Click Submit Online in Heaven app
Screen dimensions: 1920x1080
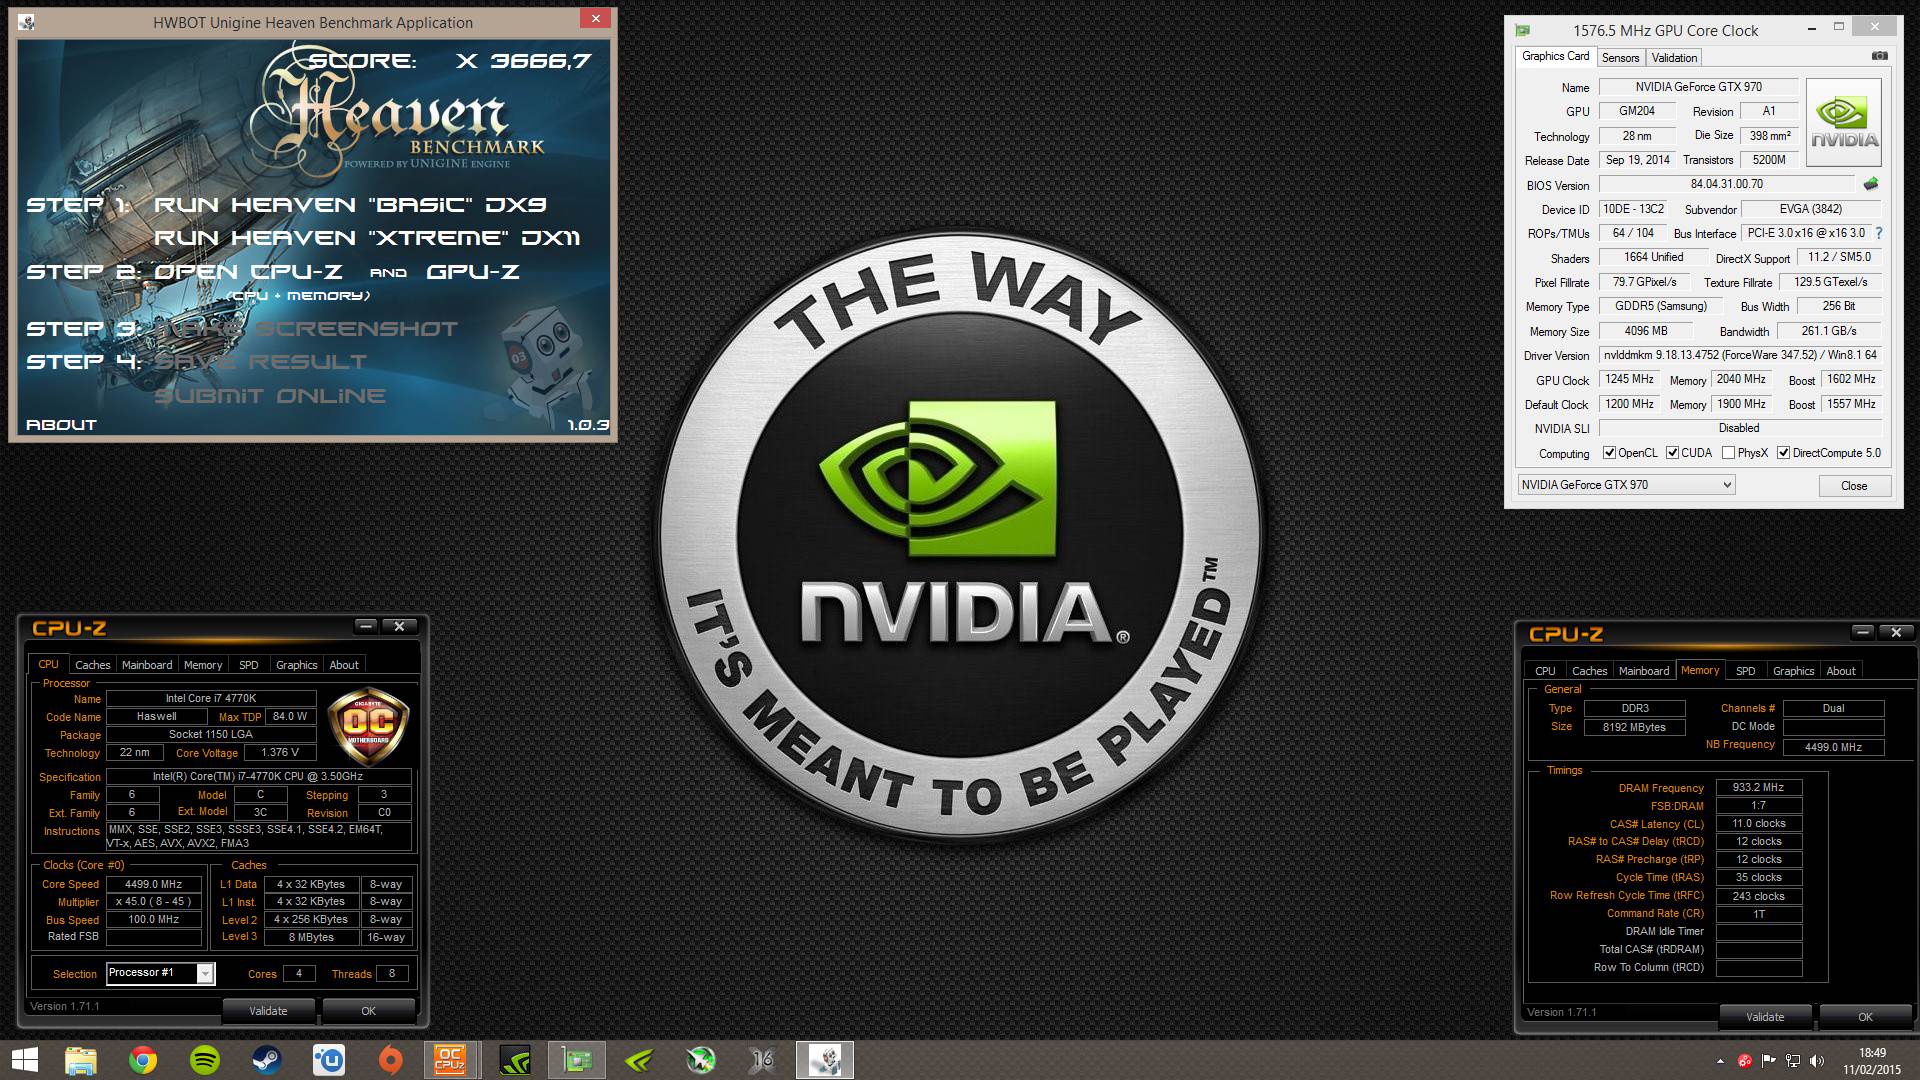click(270, 396)
